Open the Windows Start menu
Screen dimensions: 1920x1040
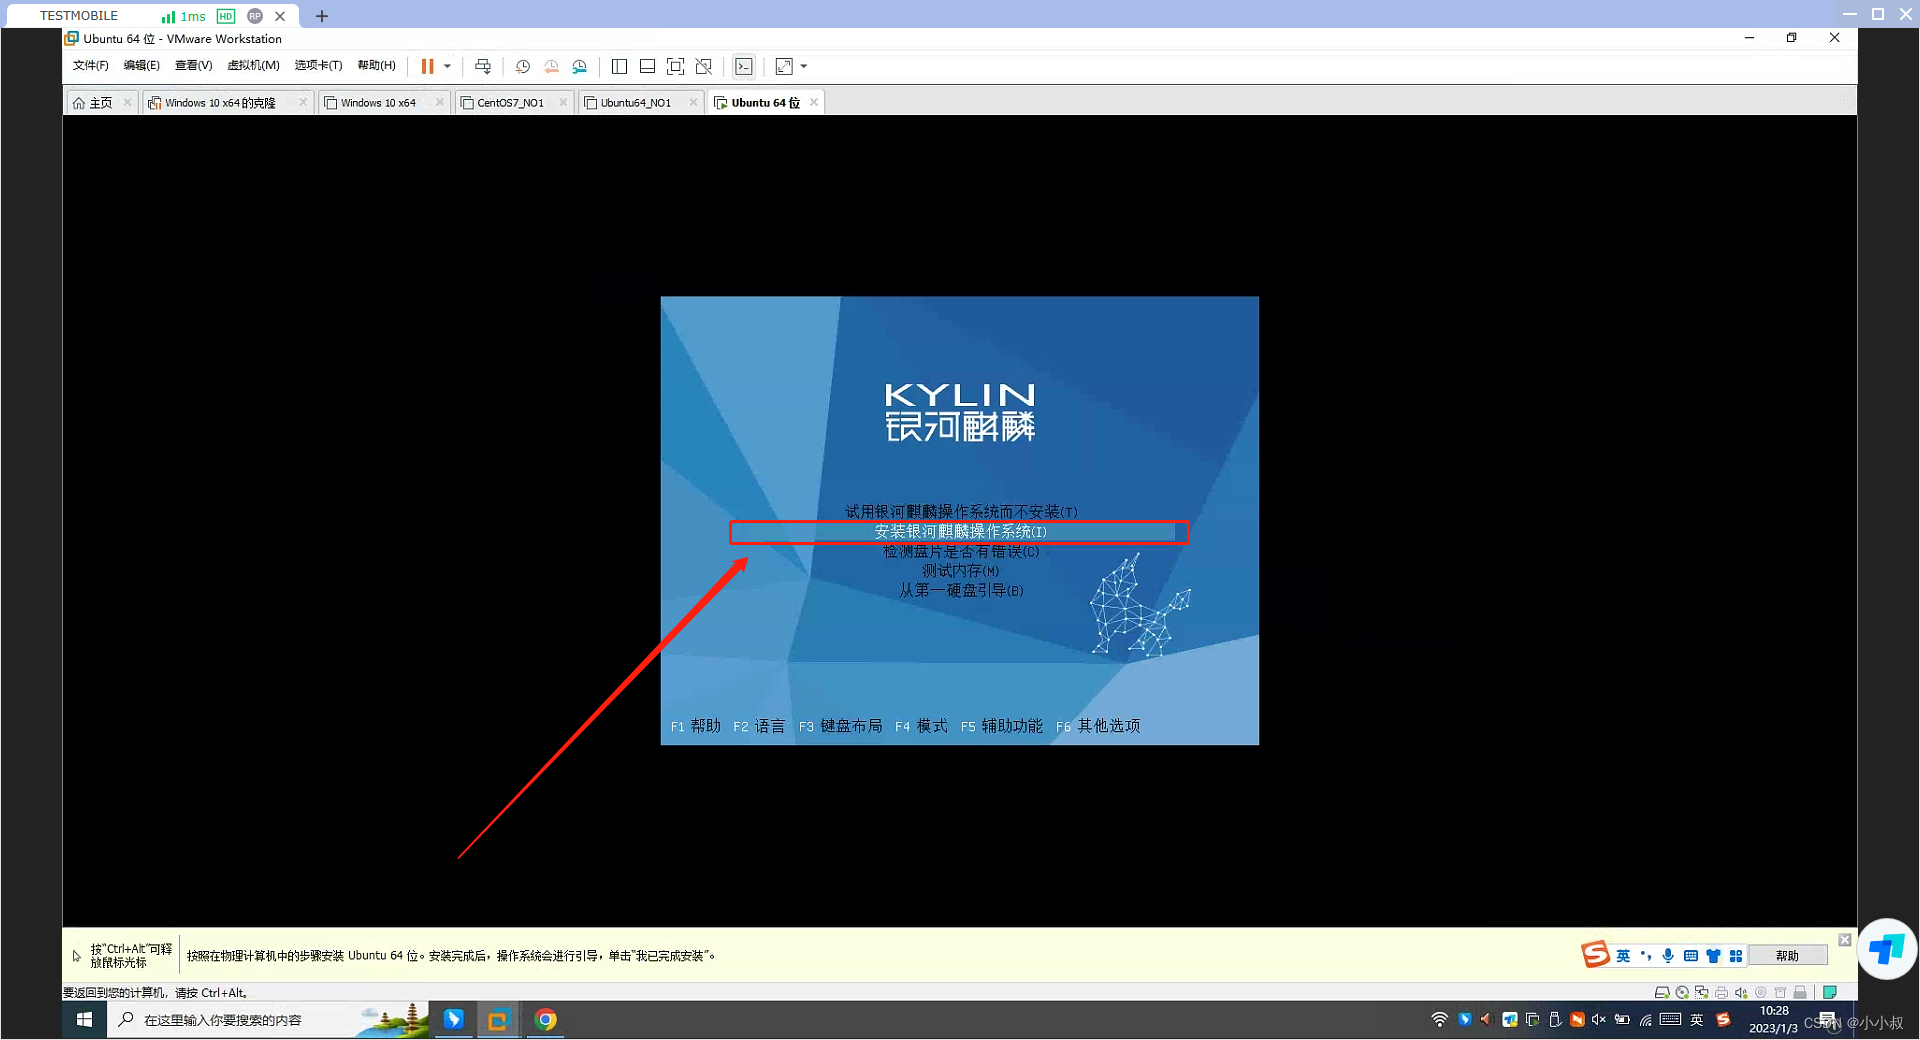pos(85,1020)
